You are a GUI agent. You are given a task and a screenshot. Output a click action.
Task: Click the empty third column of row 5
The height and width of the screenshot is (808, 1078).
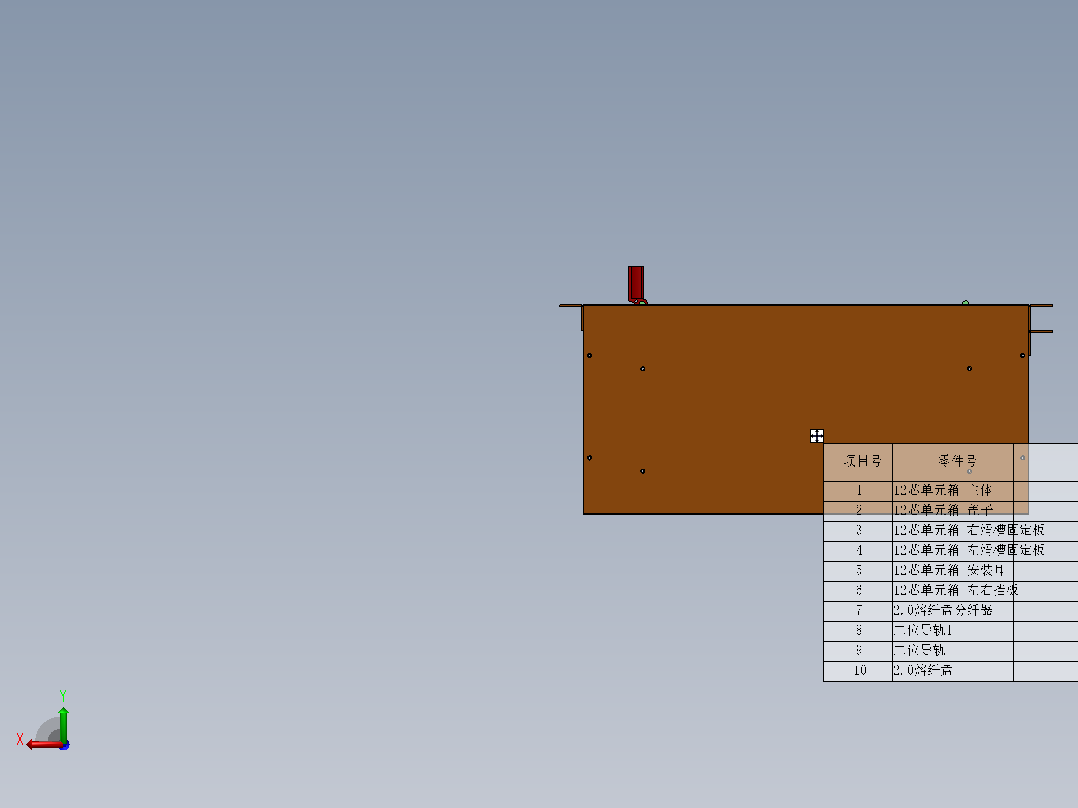click(1046, 571)
